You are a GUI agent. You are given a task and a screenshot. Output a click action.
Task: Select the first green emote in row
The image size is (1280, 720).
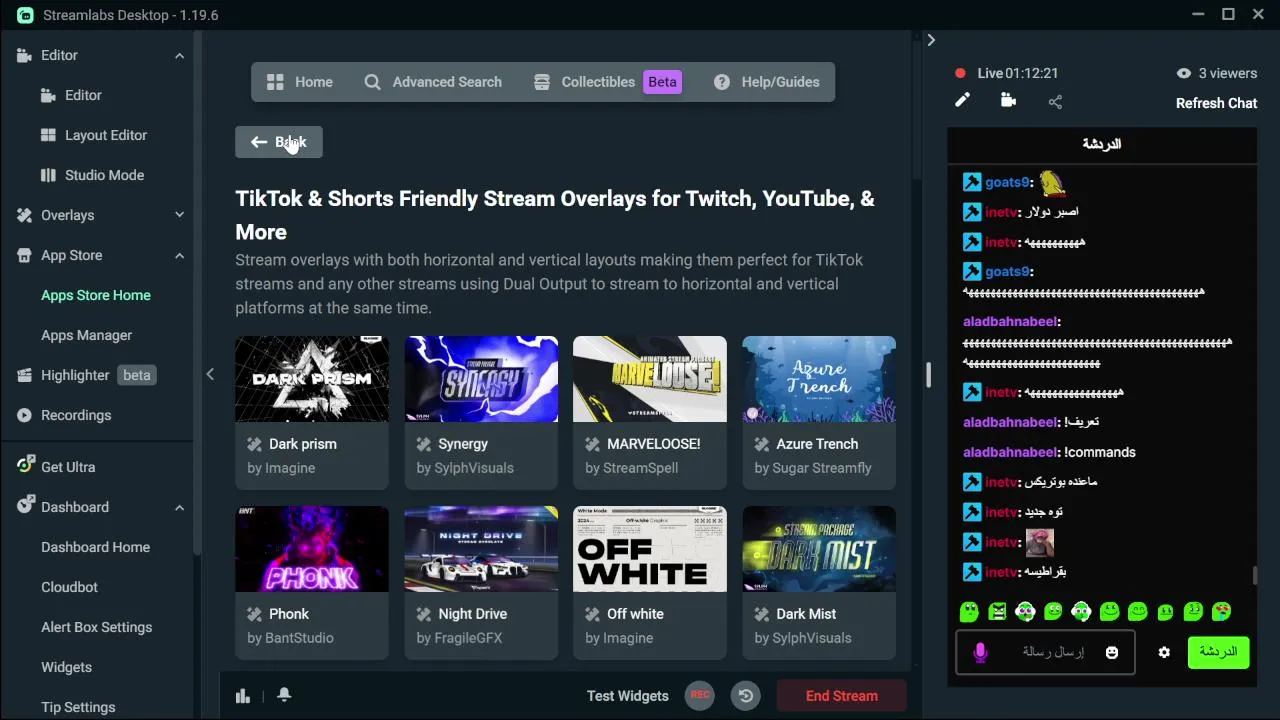[969, 611]
